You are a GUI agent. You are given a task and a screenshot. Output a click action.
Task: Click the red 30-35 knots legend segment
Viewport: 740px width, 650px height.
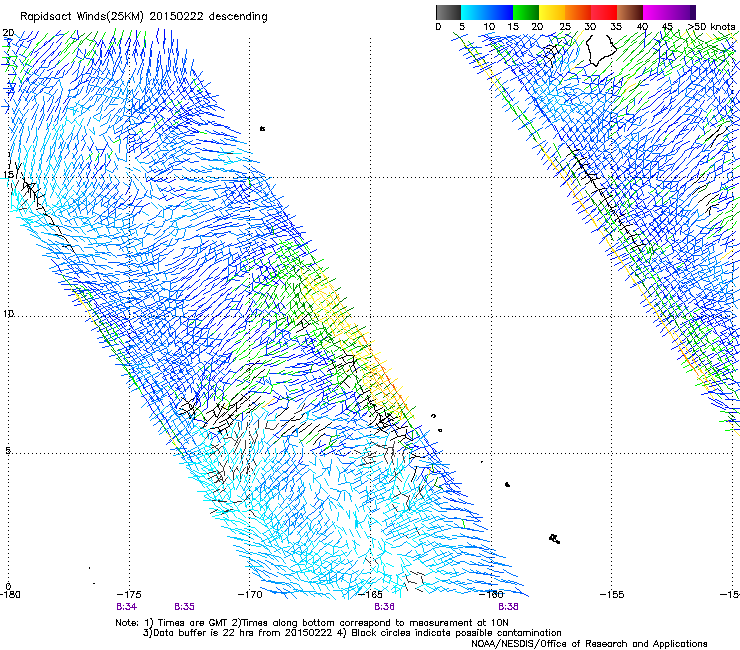(604, 12)
